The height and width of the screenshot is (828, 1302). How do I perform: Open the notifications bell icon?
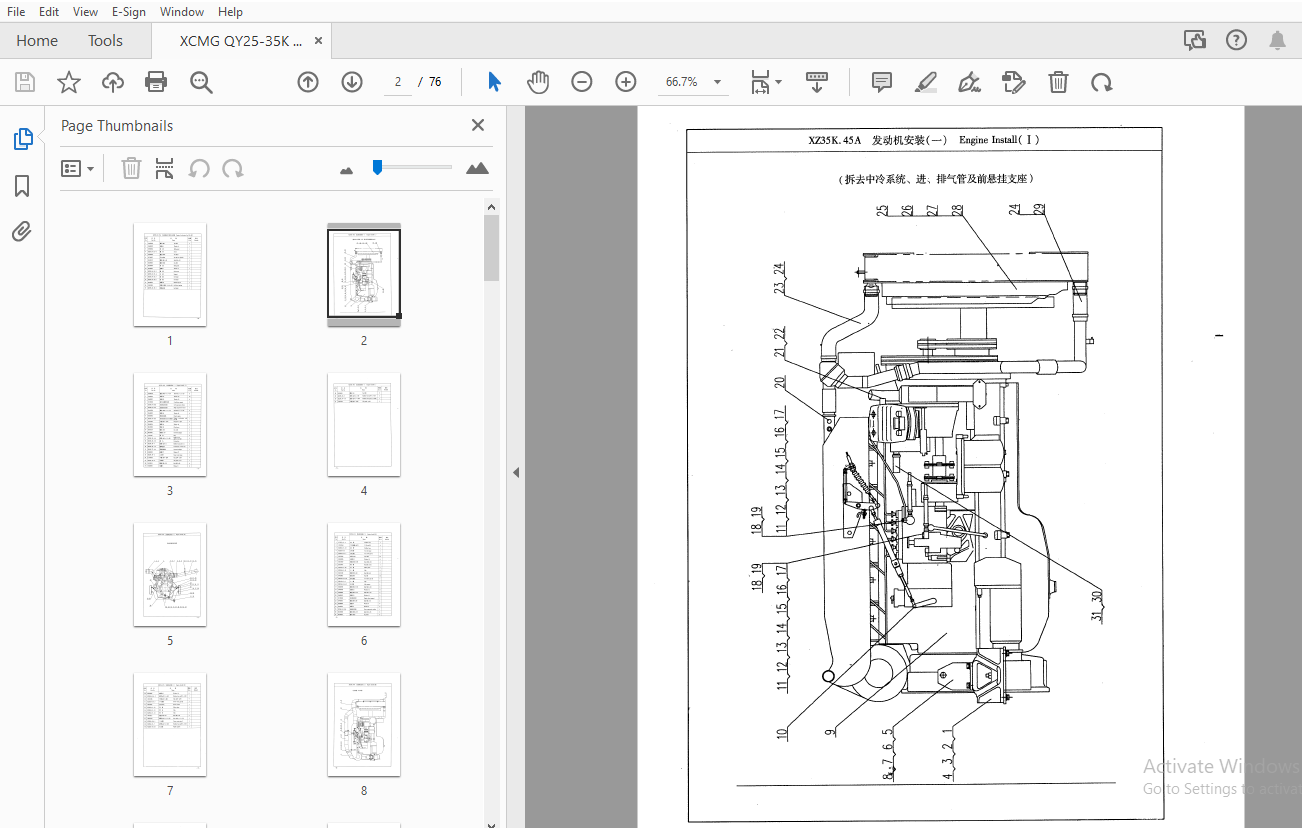[x=1278, y=41]
